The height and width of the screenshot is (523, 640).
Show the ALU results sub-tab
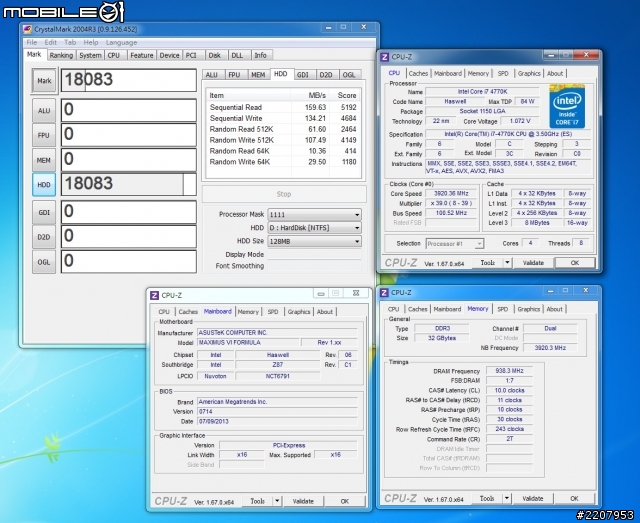211,75
